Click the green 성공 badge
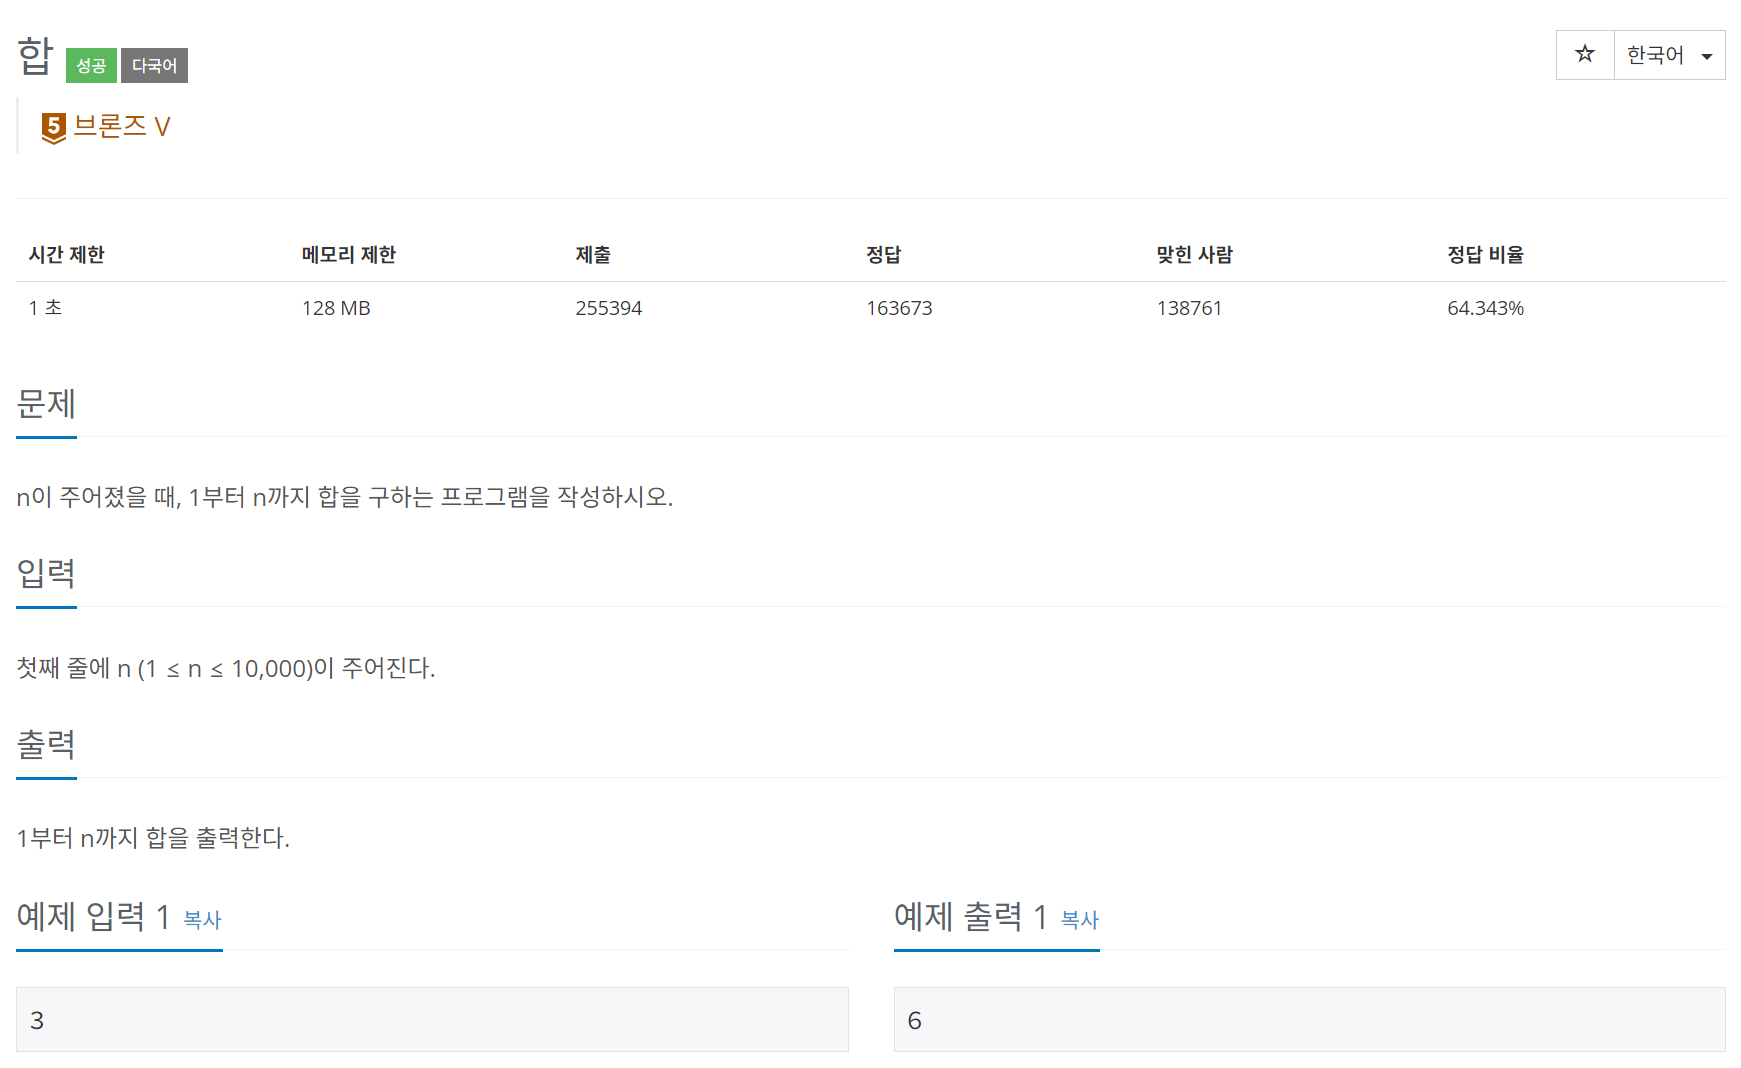 (91, 66)
